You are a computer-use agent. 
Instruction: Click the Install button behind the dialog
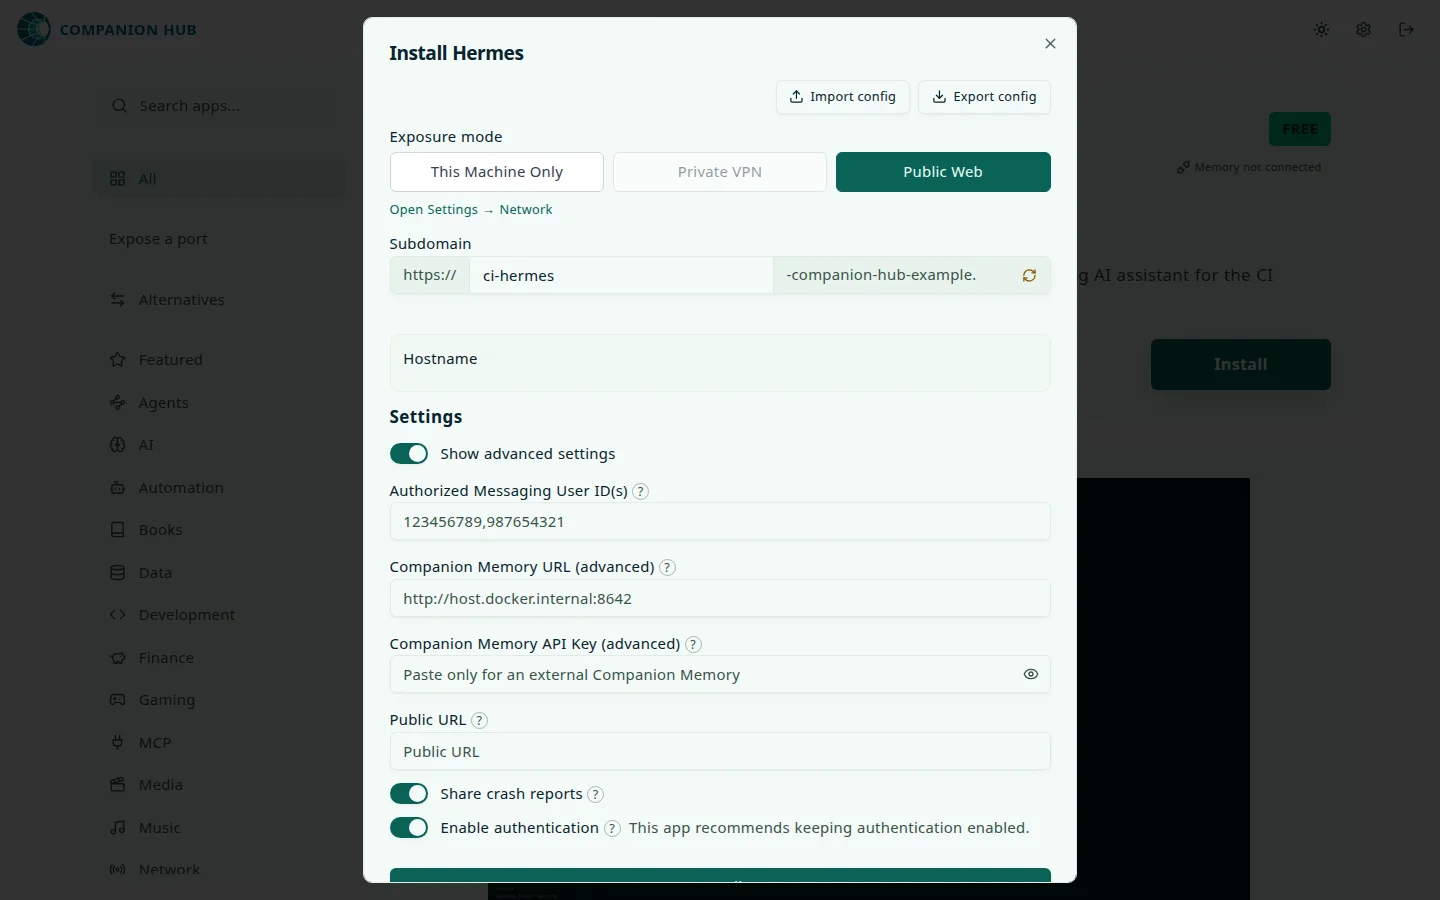[x=1241, y=364]
